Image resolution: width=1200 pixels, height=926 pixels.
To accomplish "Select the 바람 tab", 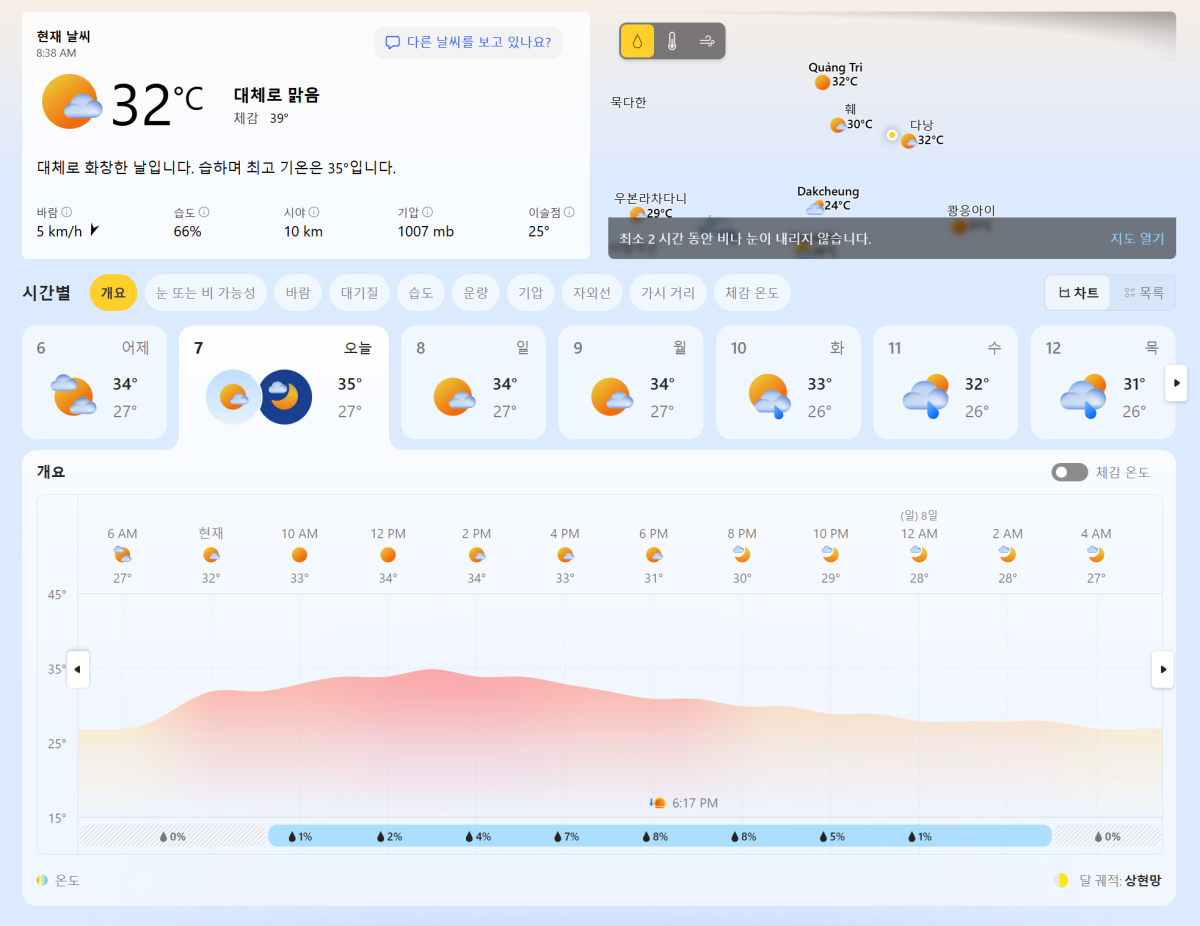I will click(x=298, y=293).
